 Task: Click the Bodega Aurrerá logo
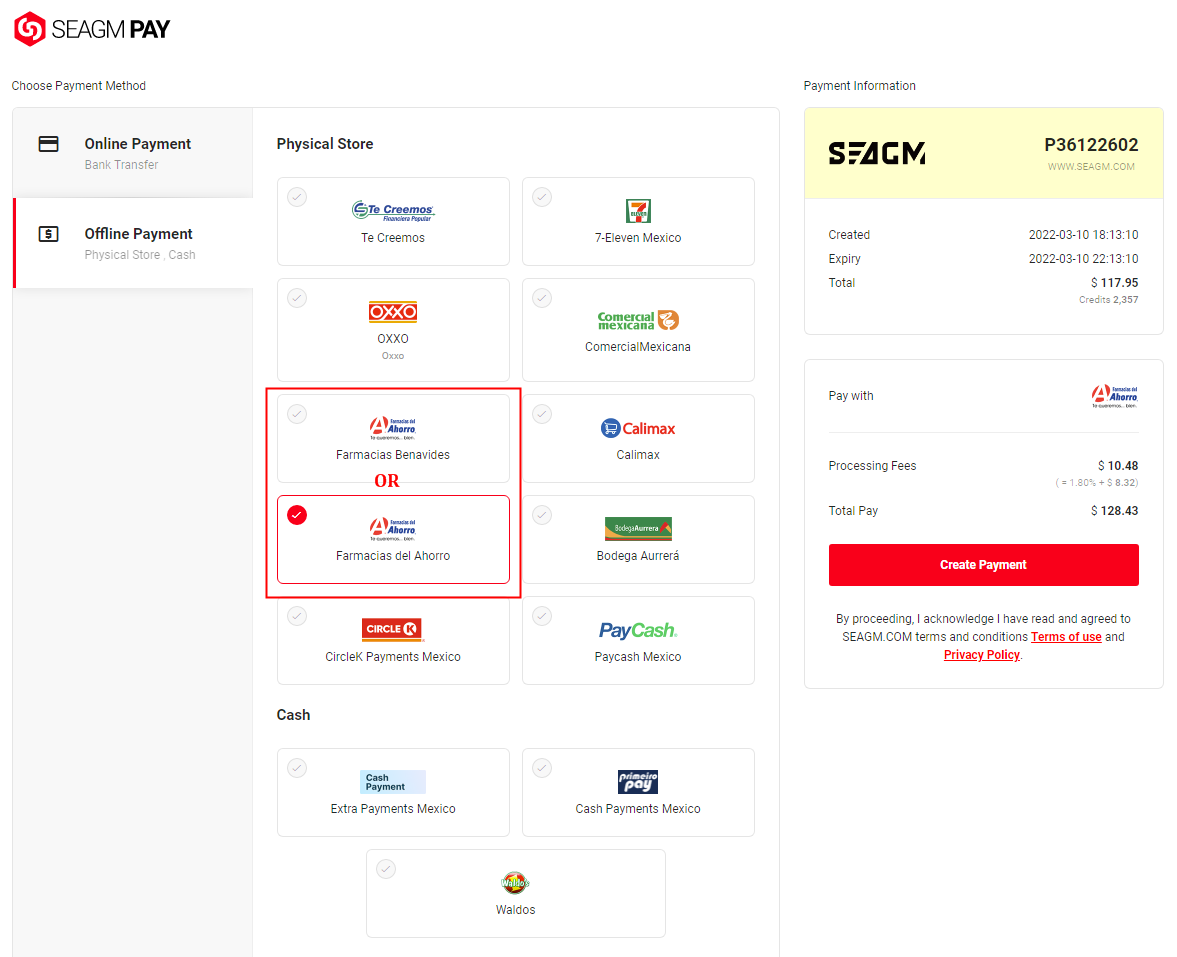638,529
